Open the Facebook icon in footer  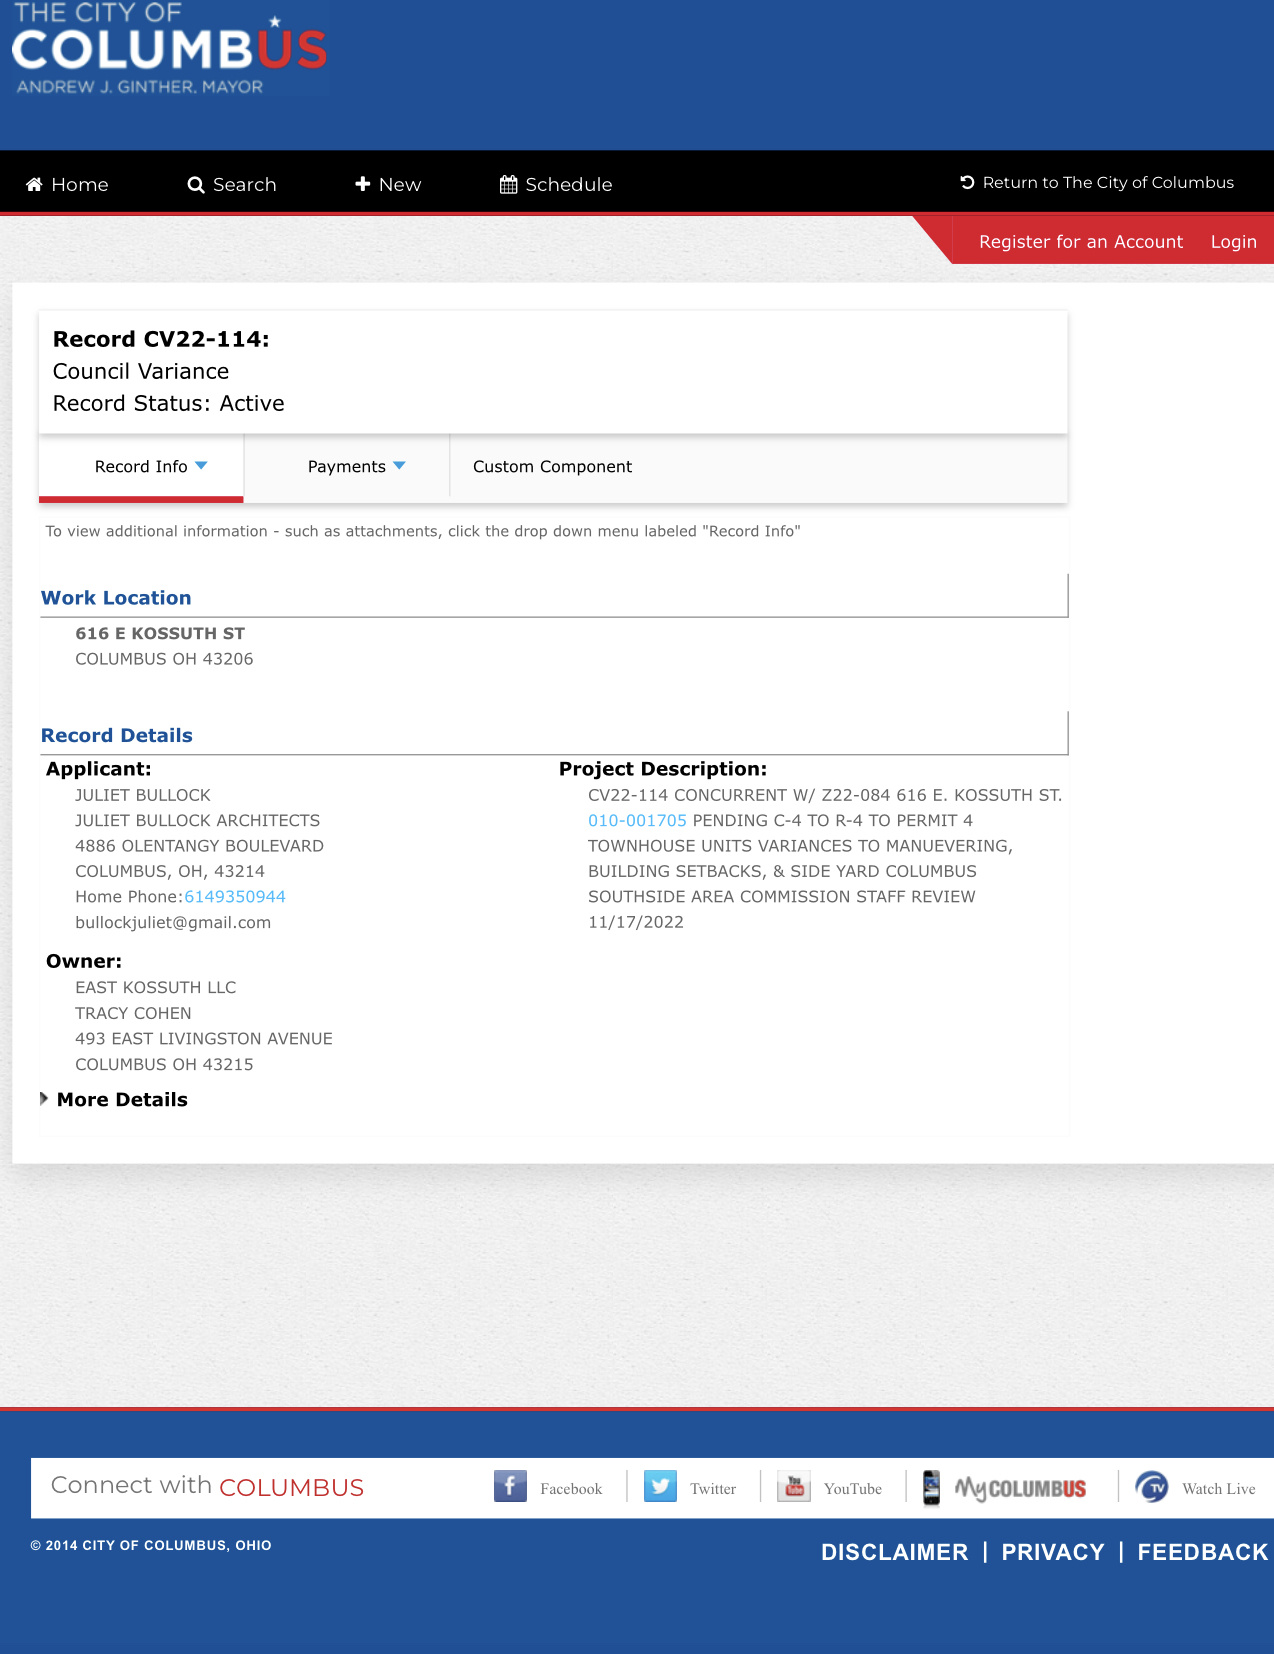[510, 1486]
